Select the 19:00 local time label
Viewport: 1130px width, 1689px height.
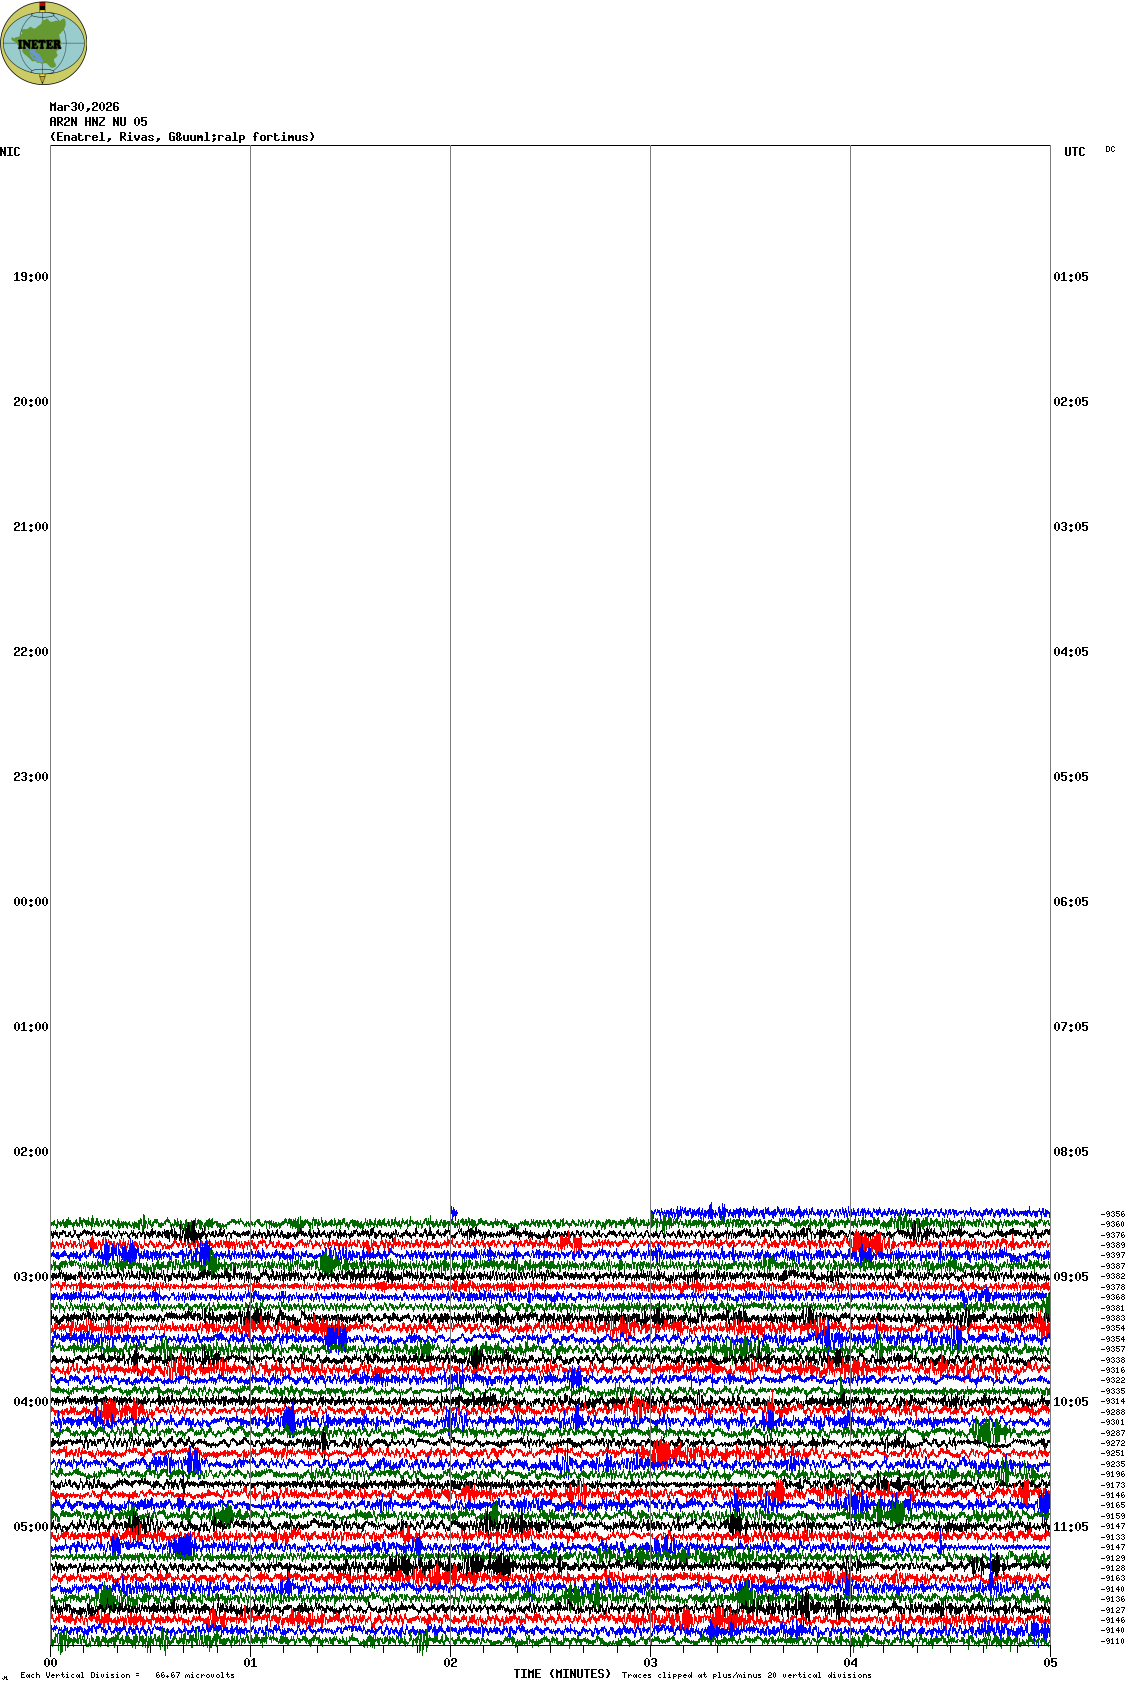click(30, 277)
